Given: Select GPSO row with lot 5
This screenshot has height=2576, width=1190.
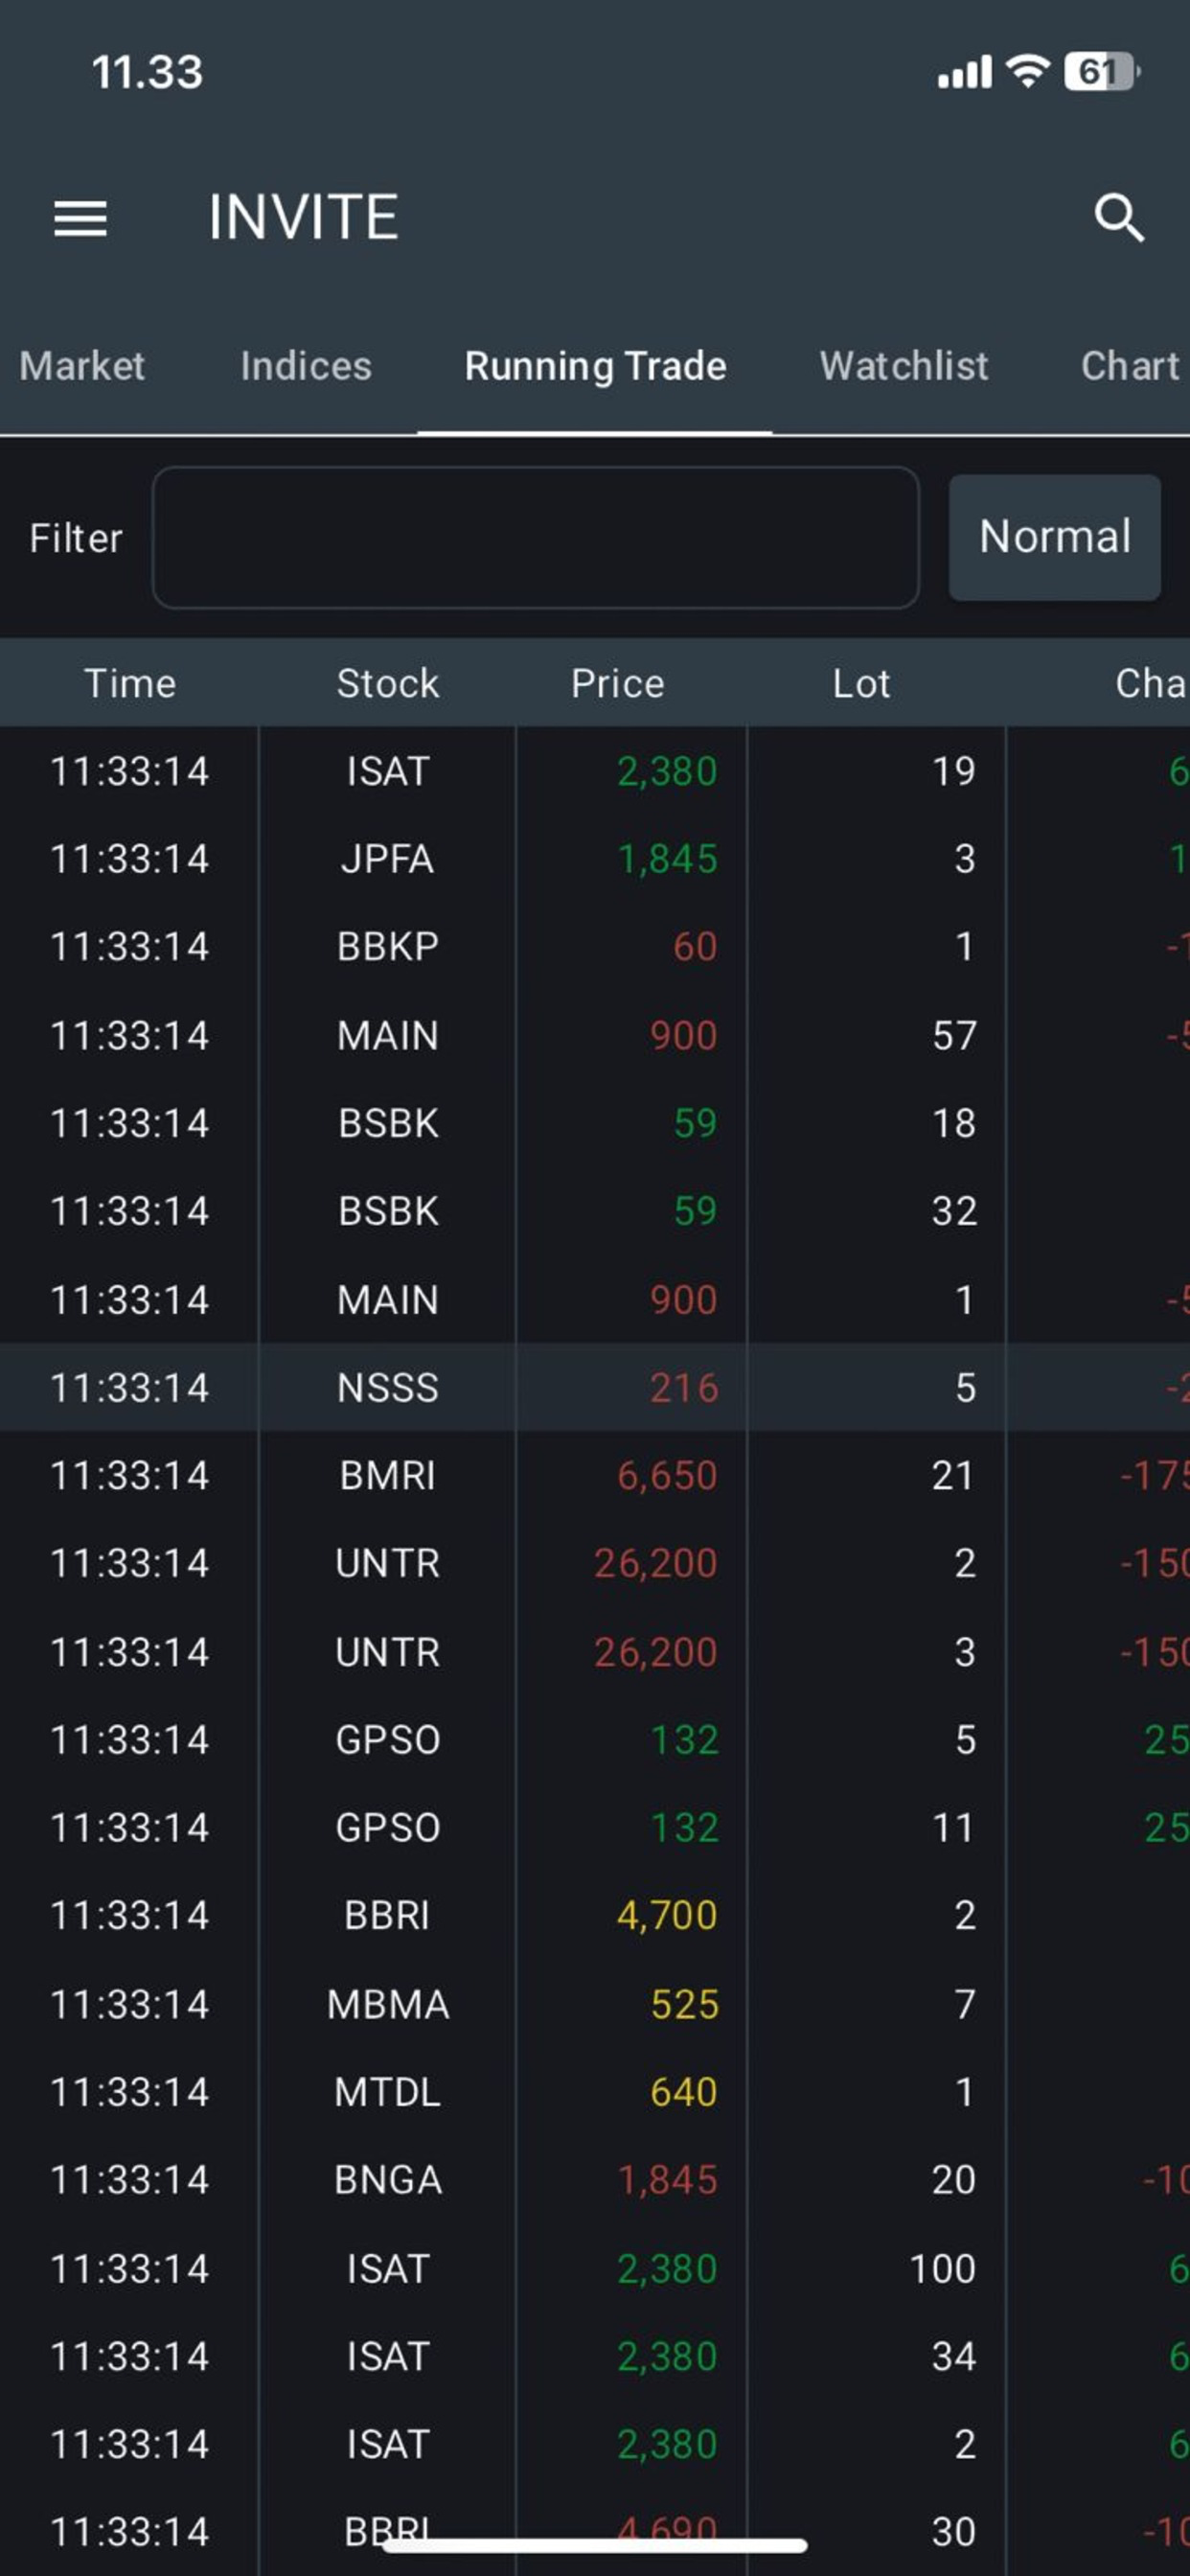Looking at the screenshot, I should [595, 1739].
